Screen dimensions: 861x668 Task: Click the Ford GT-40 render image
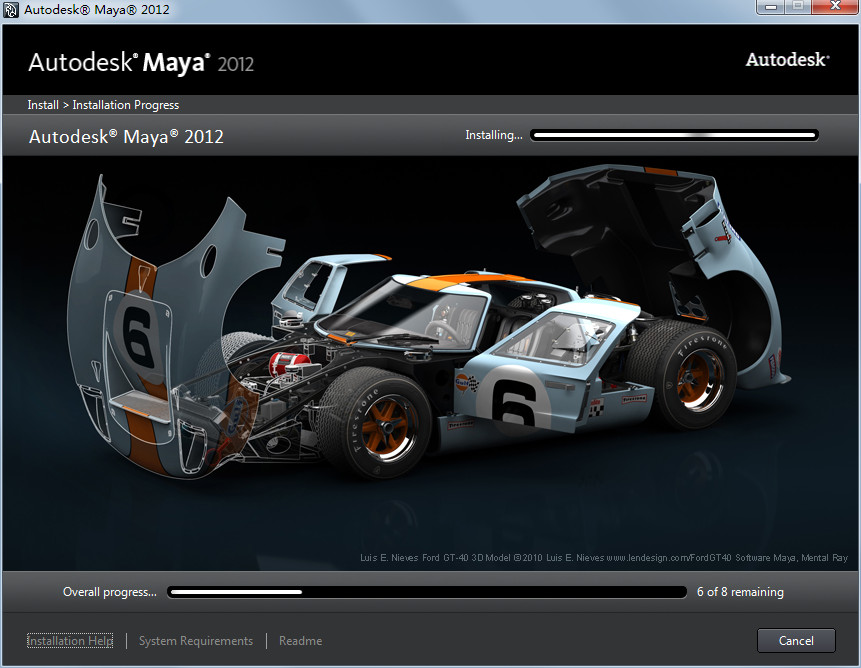[430, 362]
